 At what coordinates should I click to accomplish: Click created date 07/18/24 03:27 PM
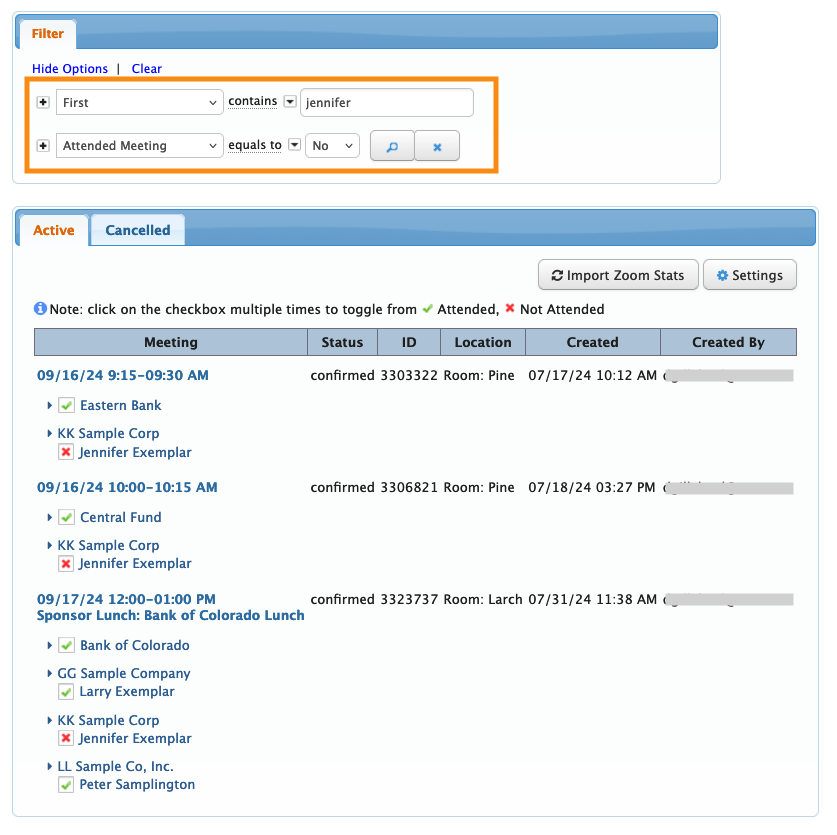tap(592, 487)
